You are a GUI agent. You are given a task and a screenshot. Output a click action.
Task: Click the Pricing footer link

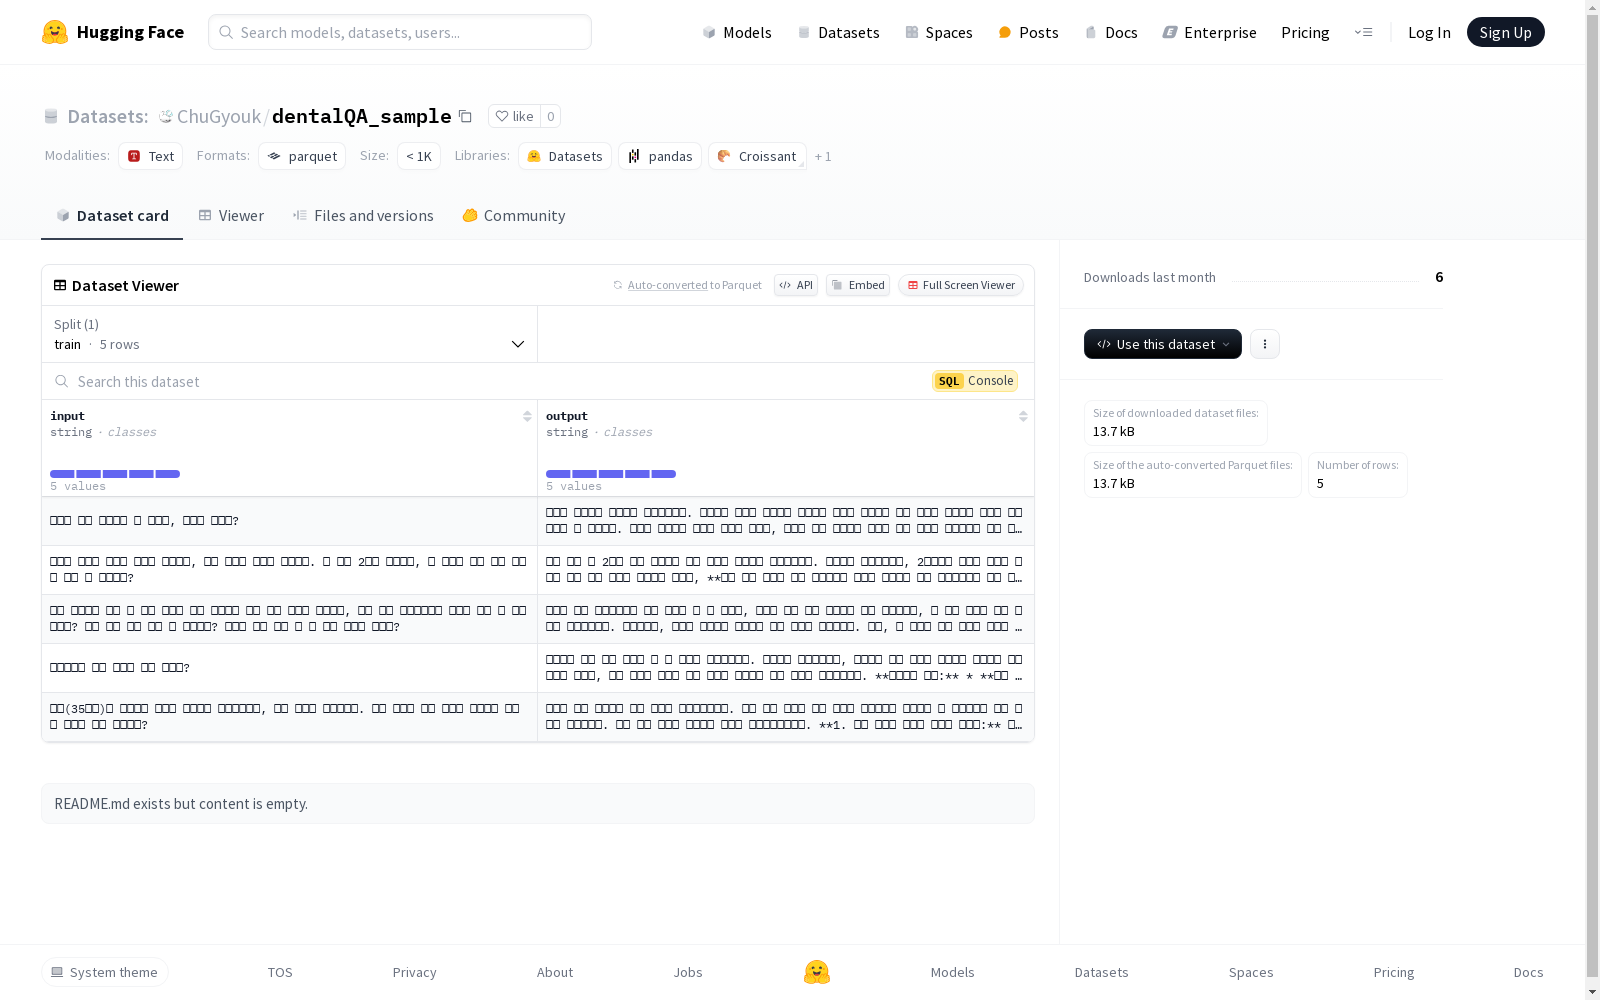point(1394,972)
